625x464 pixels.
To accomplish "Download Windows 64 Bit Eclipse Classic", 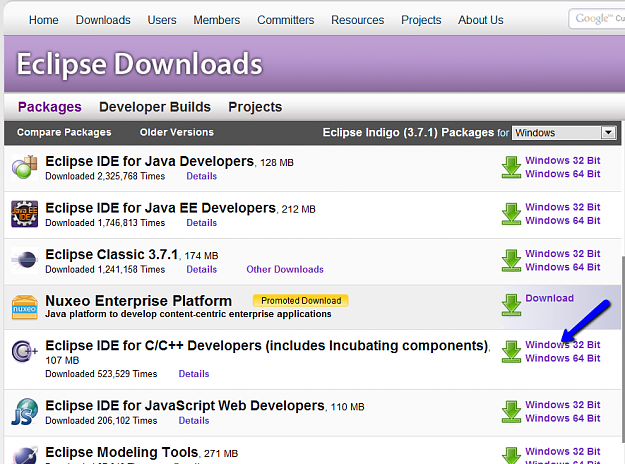I will pyautogui.click(x=563, y=267).
